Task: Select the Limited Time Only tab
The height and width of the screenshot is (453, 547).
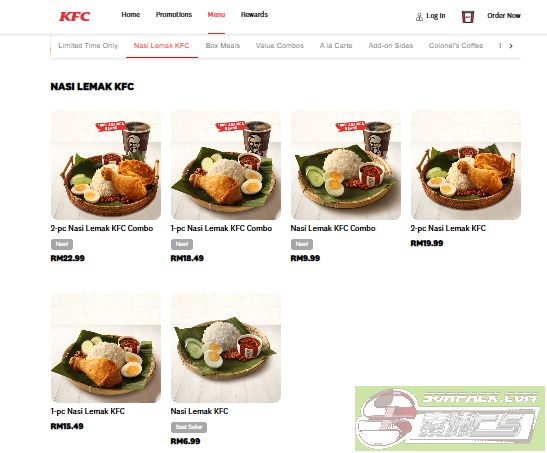Action: 88,46
